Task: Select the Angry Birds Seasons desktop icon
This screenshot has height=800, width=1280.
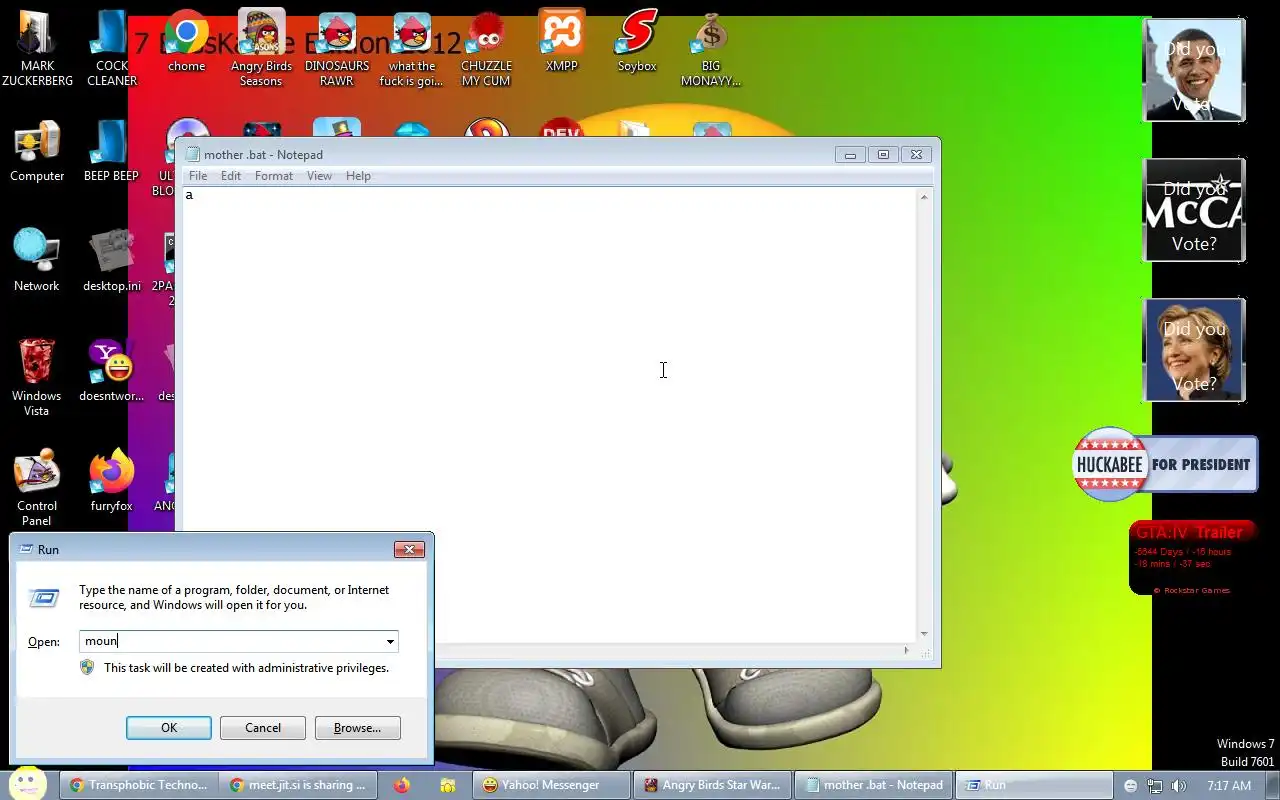Action: point(261,48)
